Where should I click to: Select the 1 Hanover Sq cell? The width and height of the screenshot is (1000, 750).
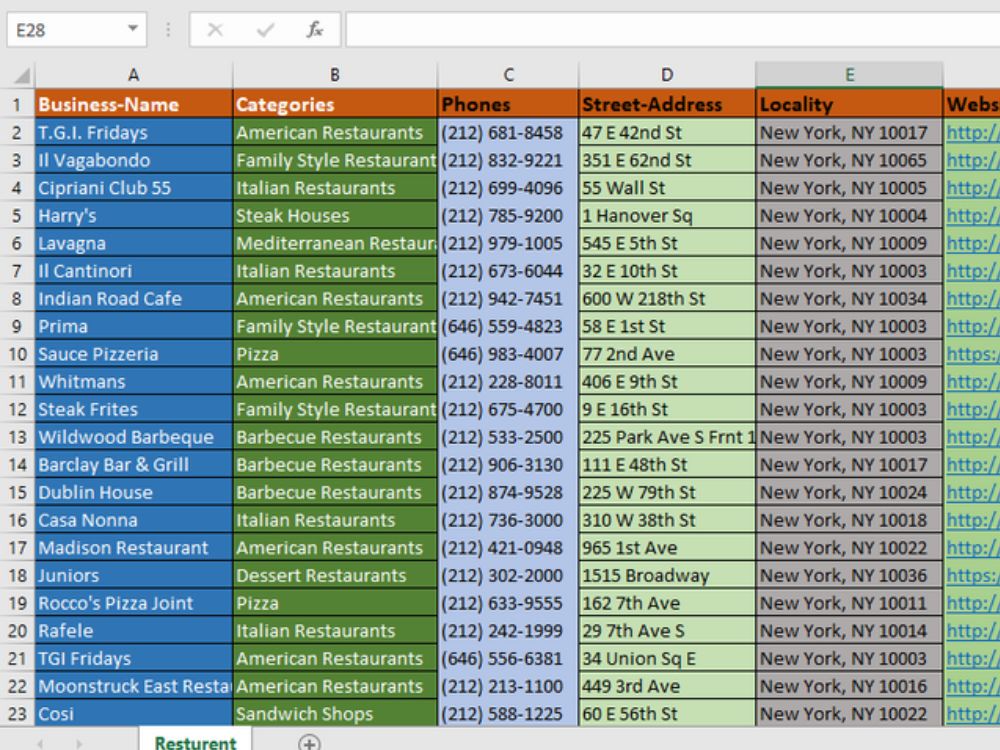[666, 216]
